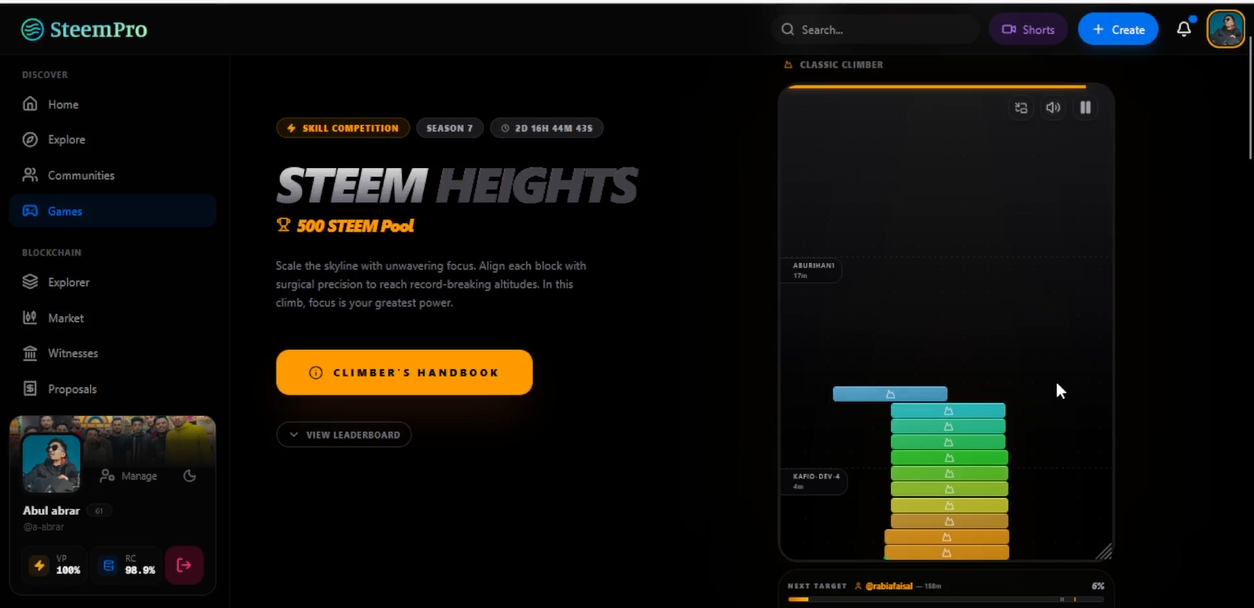1254x608 pixels.
Task: Click the Witnesses bank icon
Action: [30, 353]
